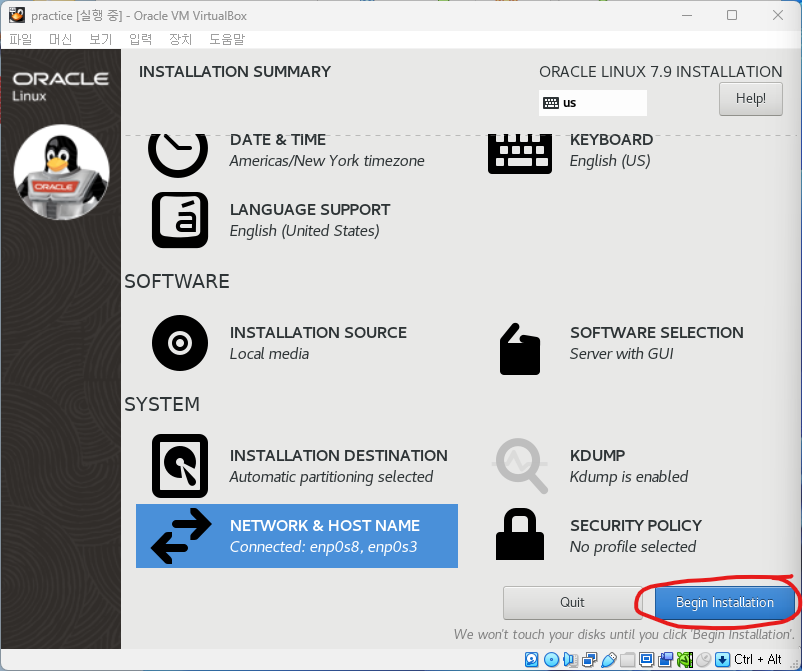Click the optical disc status icon
Viewport: 803px width, 671px height.
[551, 659]
